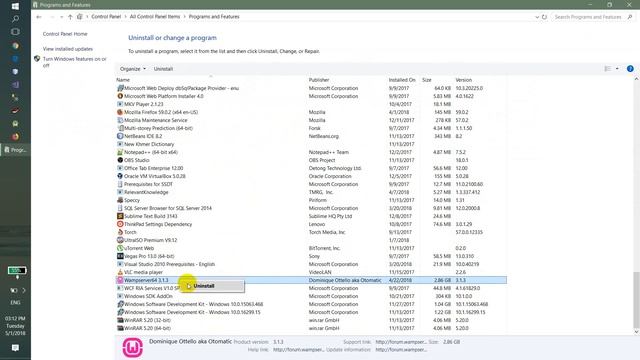
Task: Open the Windows Start menu
Action: tap(15, 6)
